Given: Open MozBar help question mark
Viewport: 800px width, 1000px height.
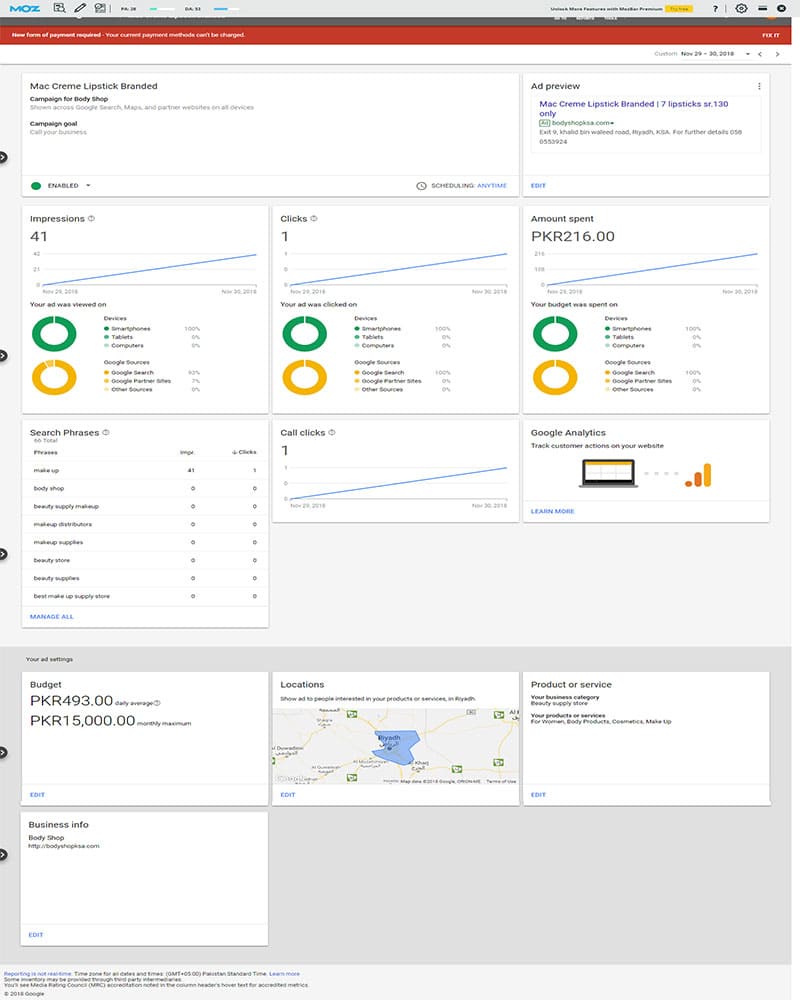Looking at the screenshot, I should 715,8.
